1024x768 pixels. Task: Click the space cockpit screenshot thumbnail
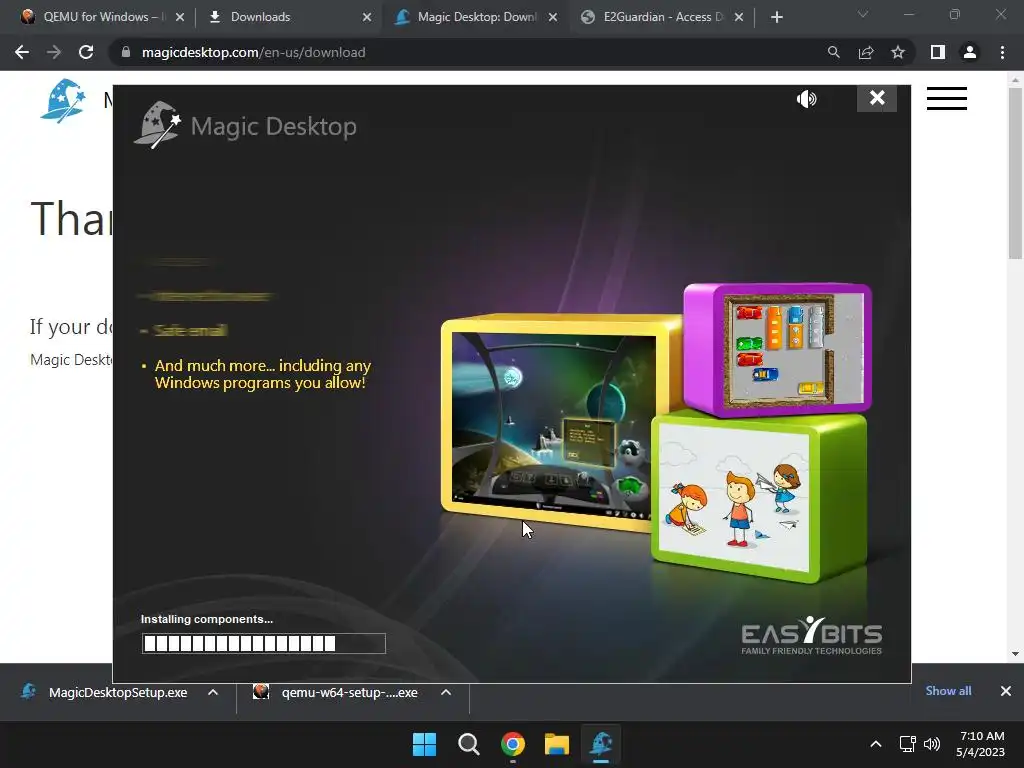click(x=554, y=426)
